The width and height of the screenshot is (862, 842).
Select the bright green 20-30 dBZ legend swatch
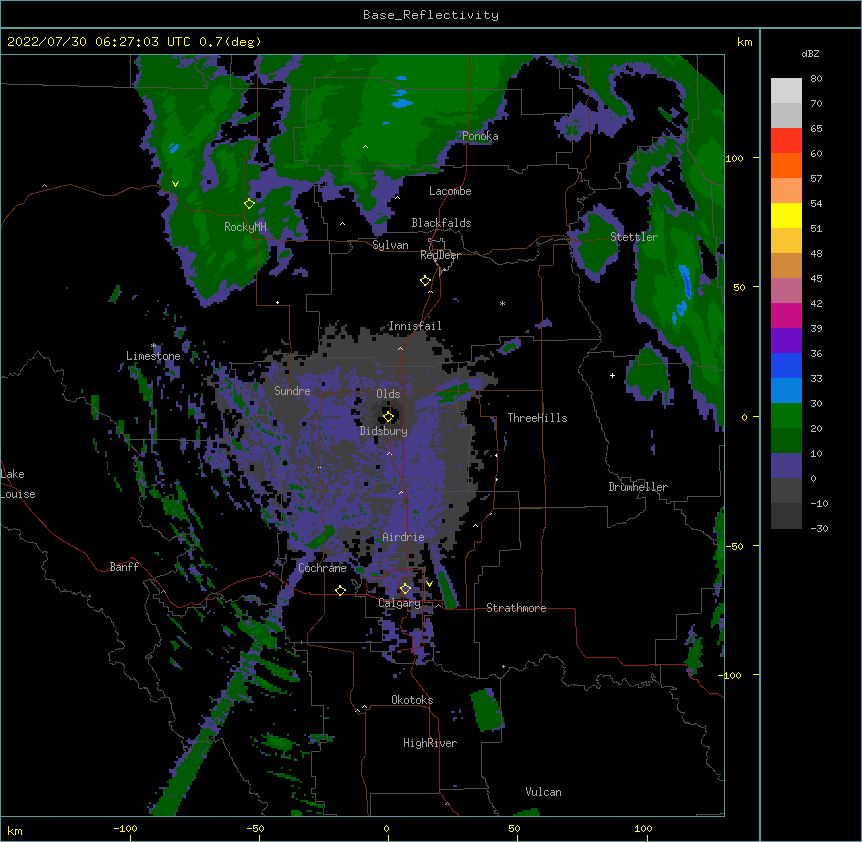tap(786, 416)
